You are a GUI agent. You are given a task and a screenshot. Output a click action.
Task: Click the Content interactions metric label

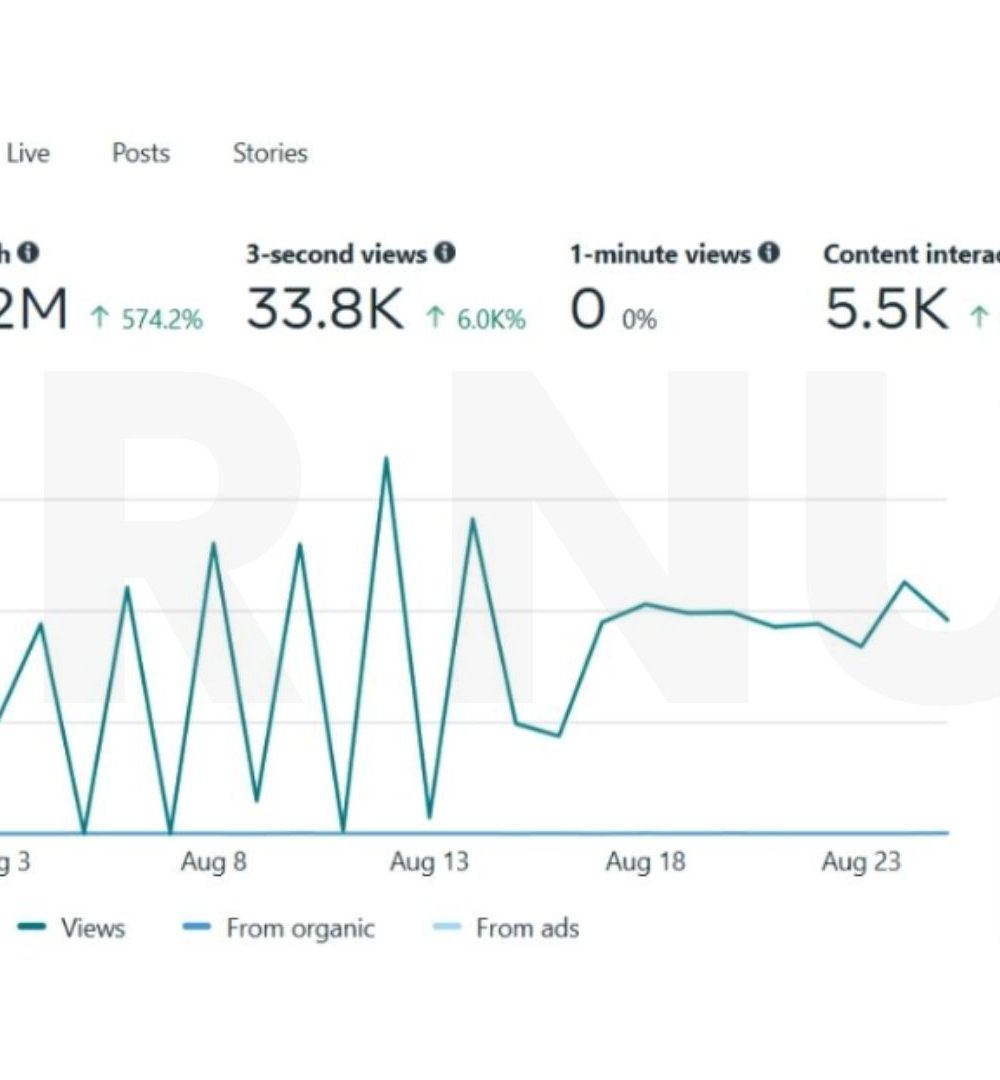coord(911,254)
